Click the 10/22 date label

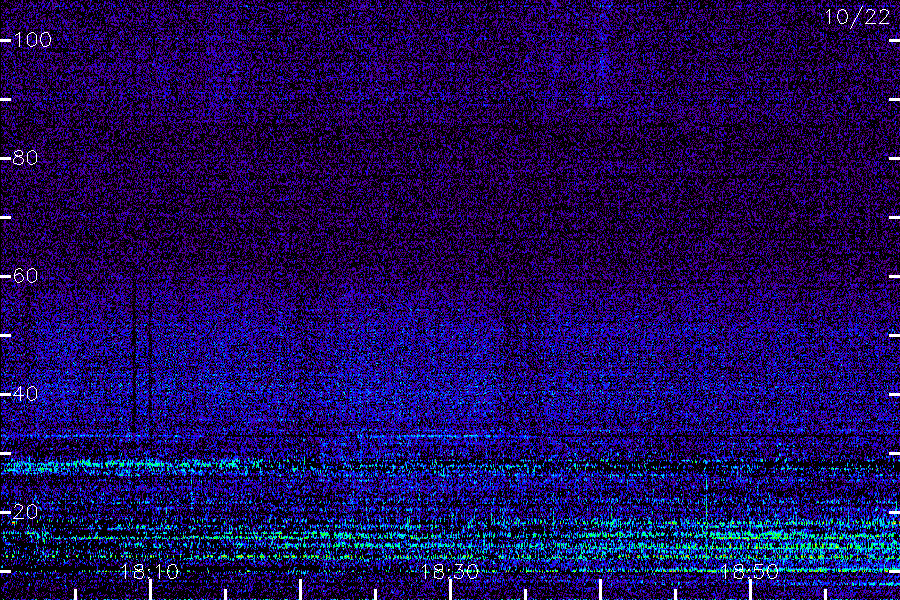pos(857,17)
